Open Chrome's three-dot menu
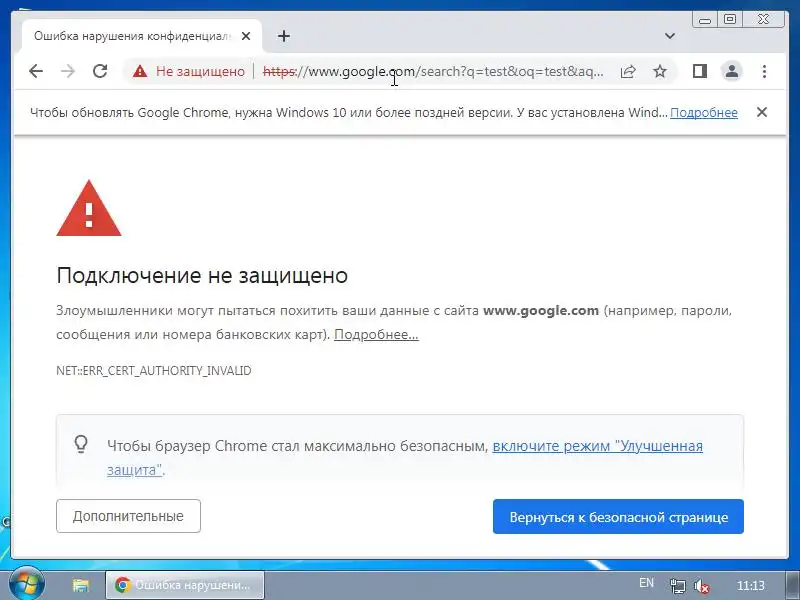 [x=764, y=71]
